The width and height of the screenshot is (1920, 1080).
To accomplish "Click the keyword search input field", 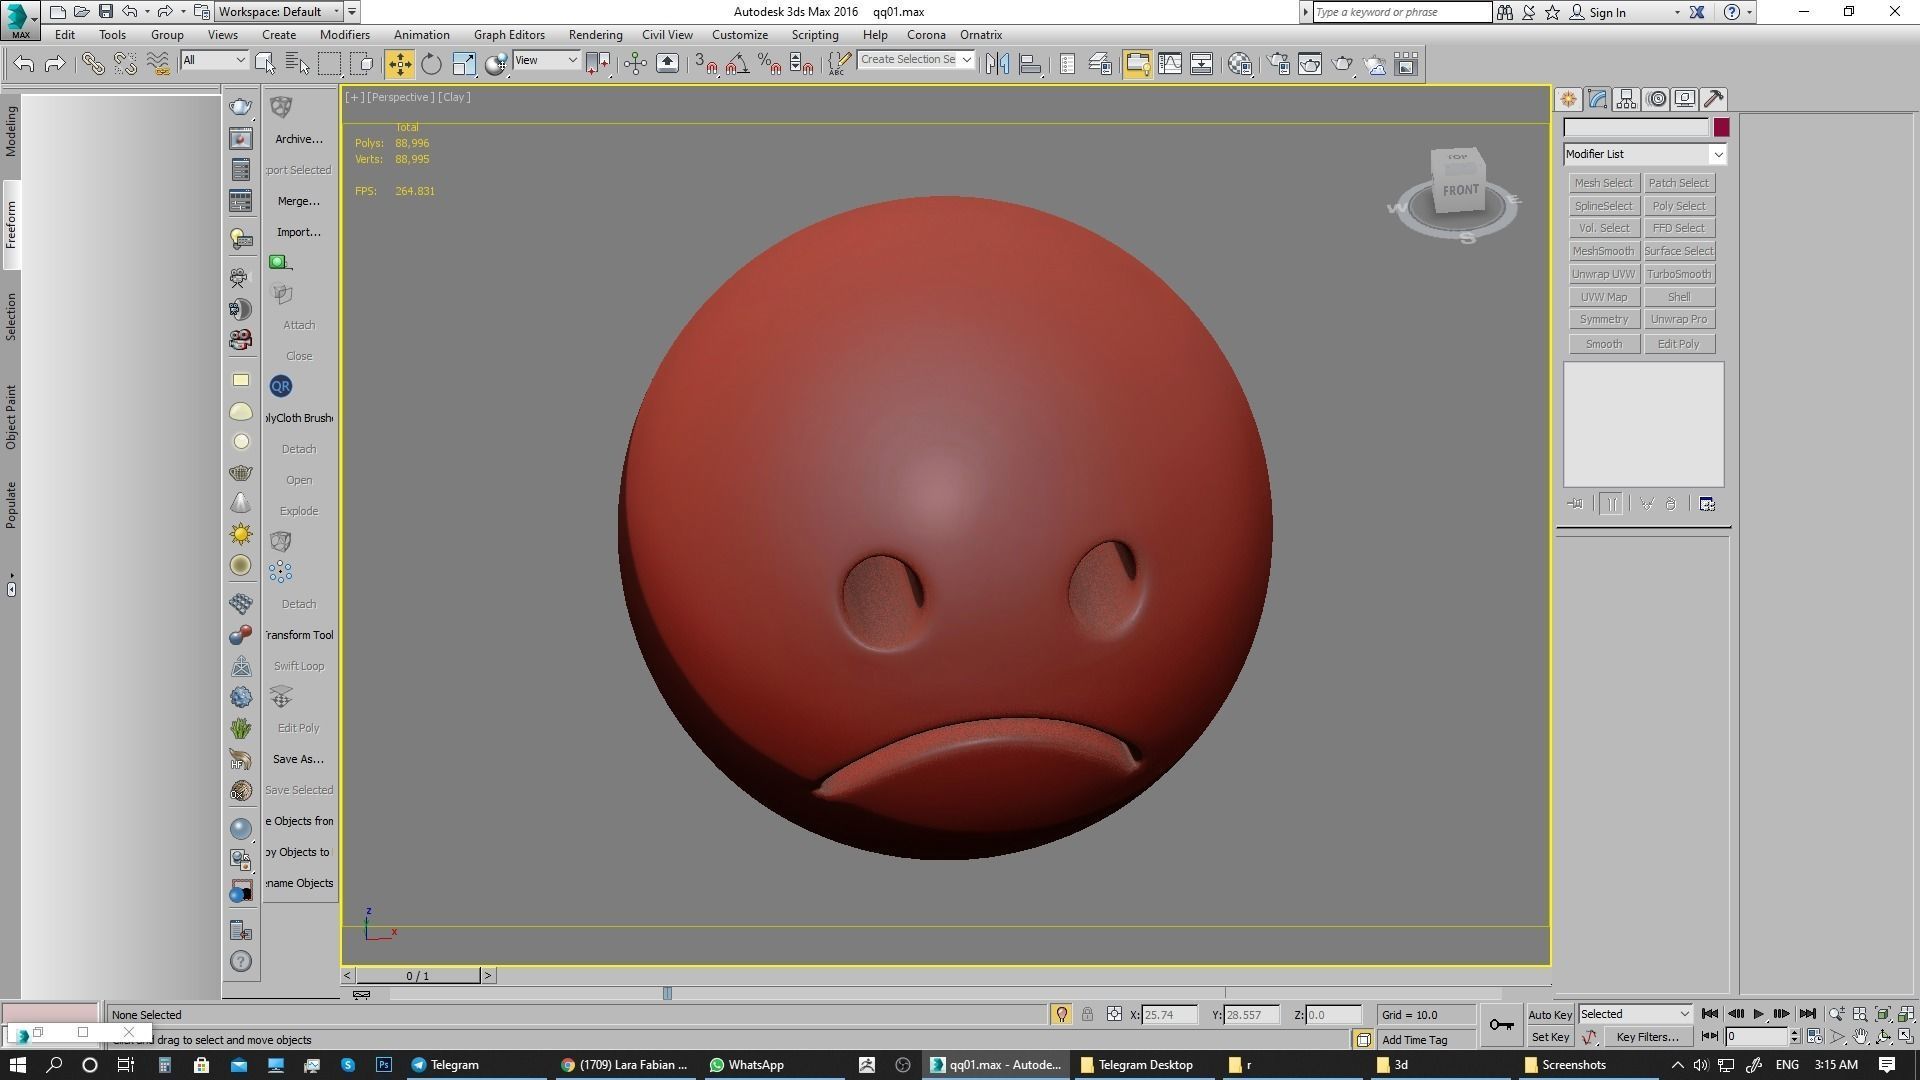I will 1402,12.
